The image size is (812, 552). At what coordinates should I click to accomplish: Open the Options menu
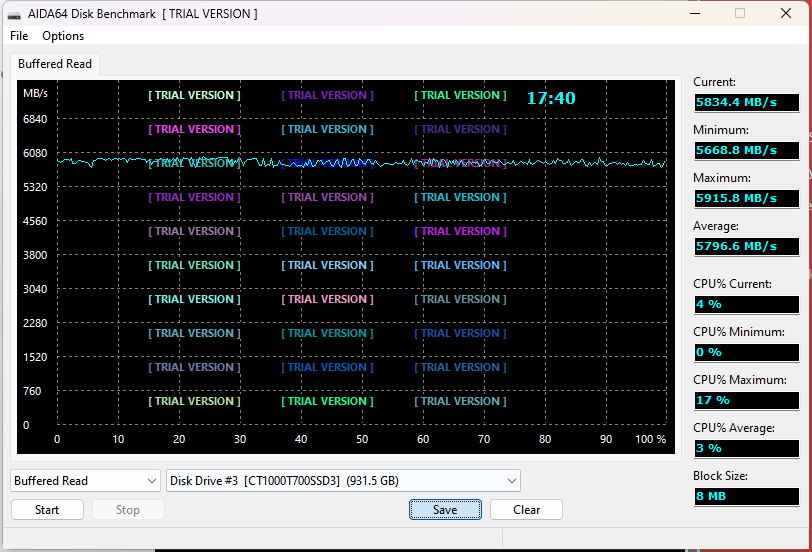63,36
